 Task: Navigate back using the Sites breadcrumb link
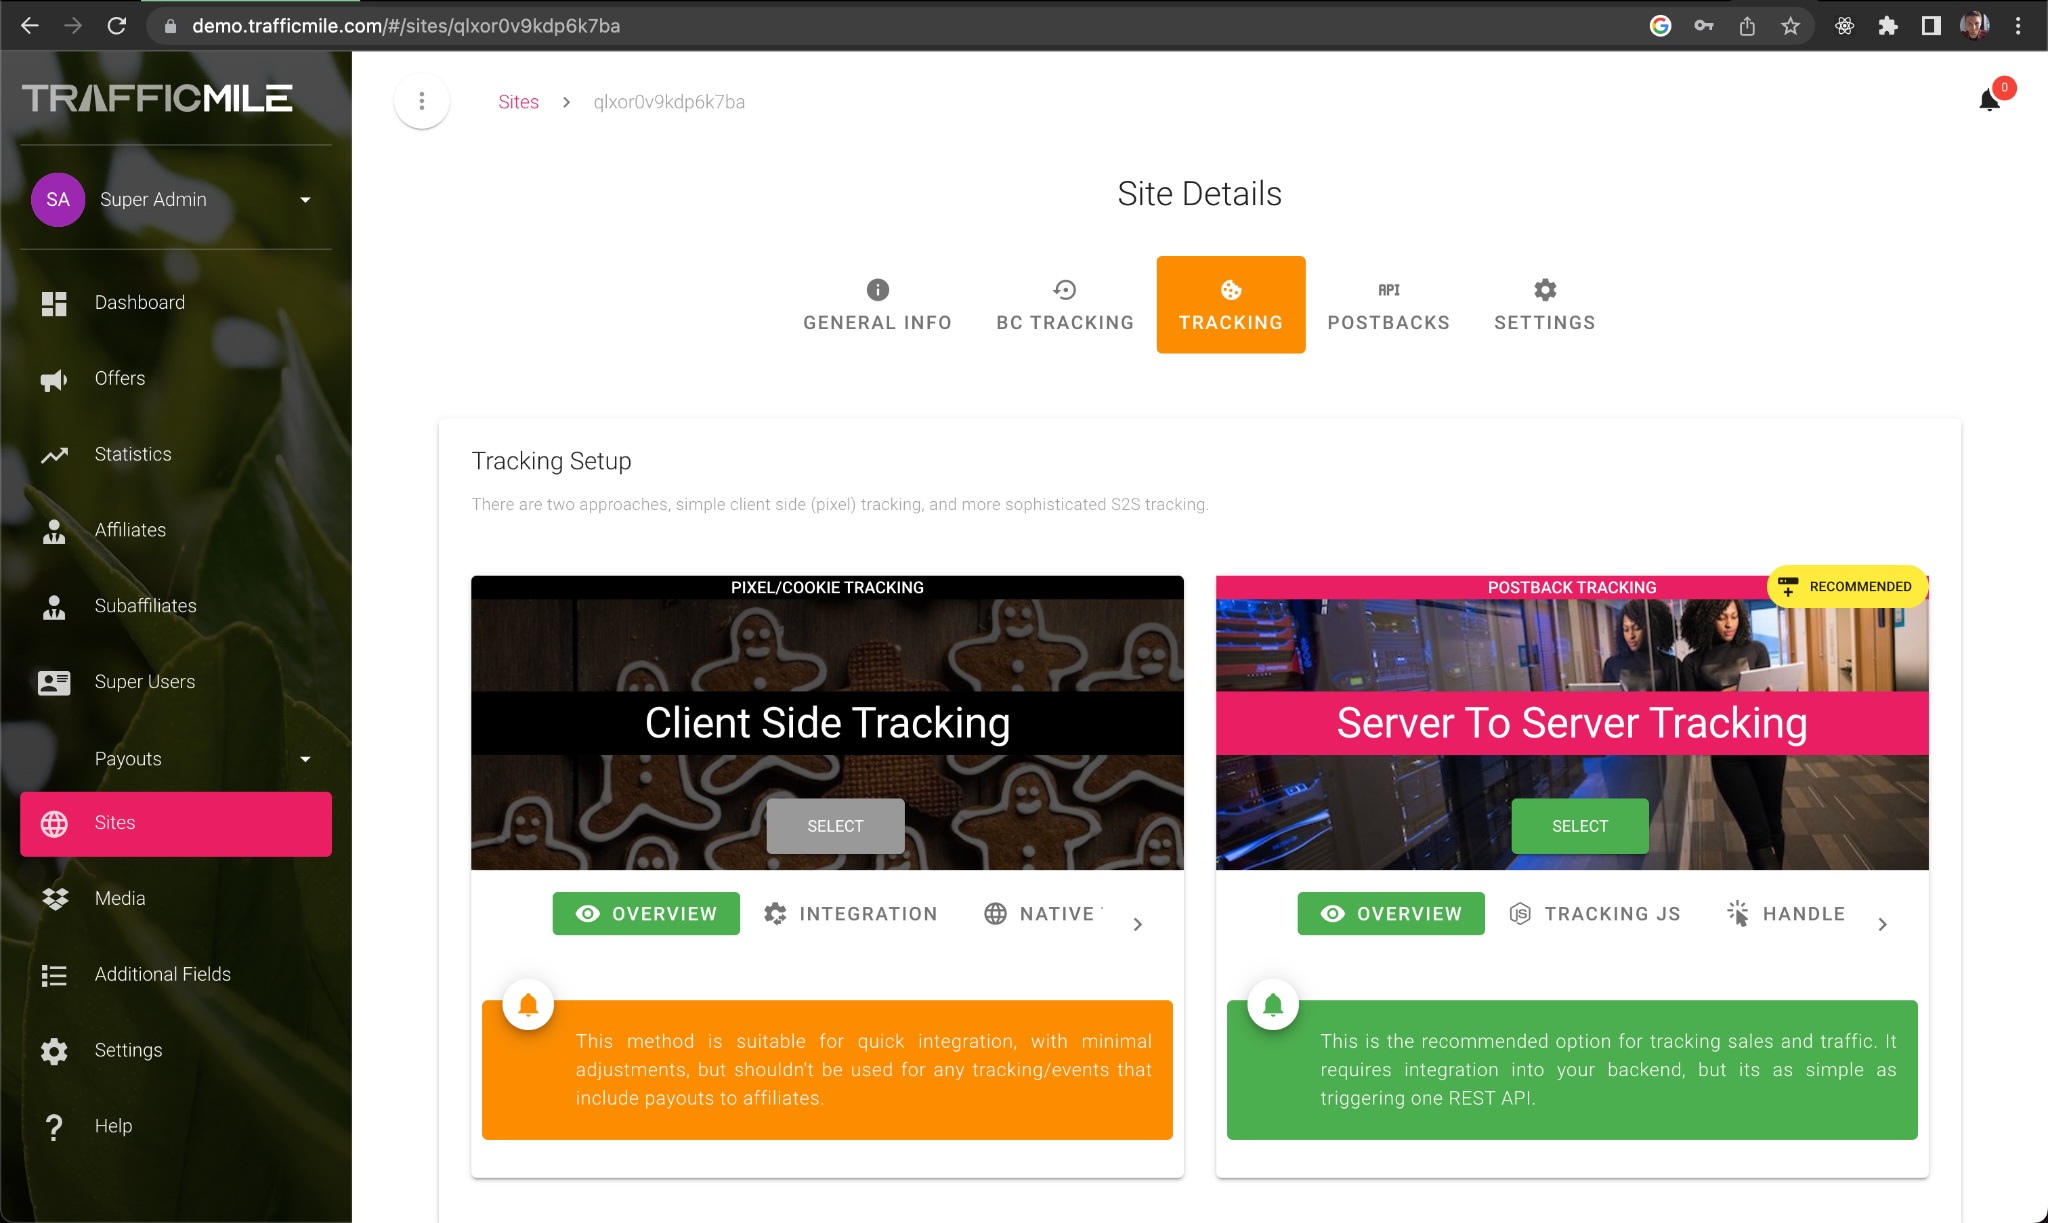point(518,101)
